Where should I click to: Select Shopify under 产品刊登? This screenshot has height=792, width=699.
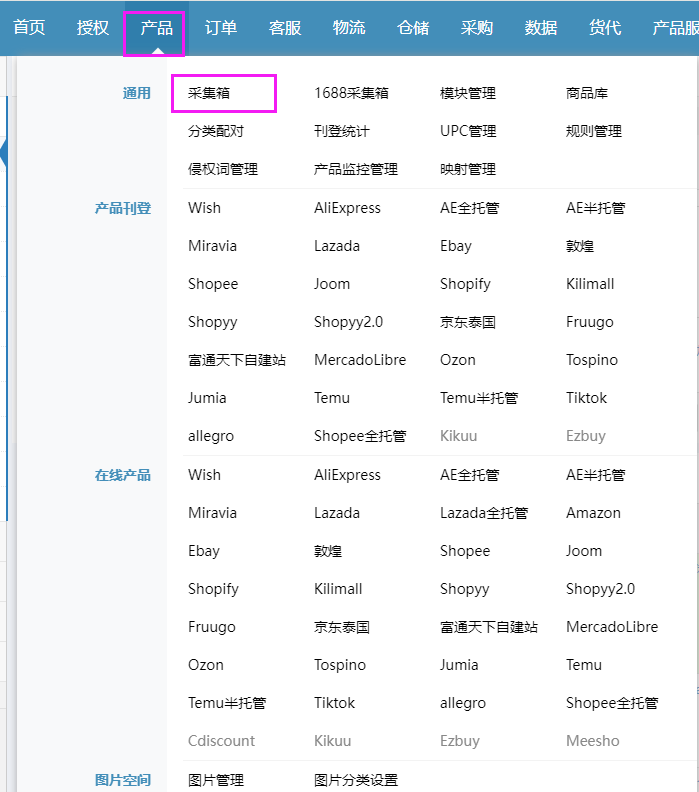tap(465, 284)
